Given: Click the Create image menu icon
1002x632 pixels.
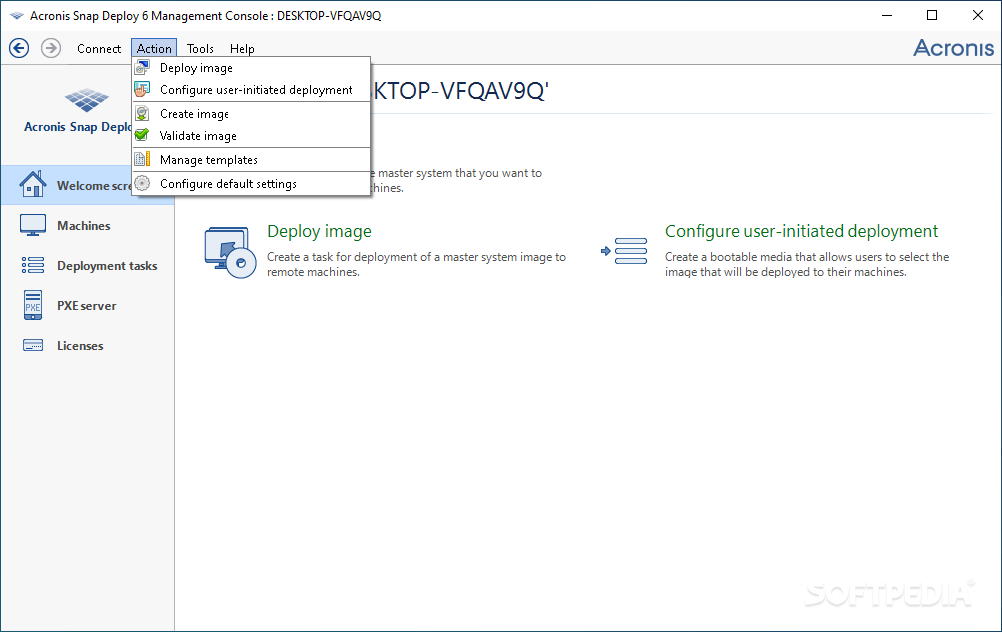Looking at the screenshot, I should pyautogui.click(x=142, y=114).
